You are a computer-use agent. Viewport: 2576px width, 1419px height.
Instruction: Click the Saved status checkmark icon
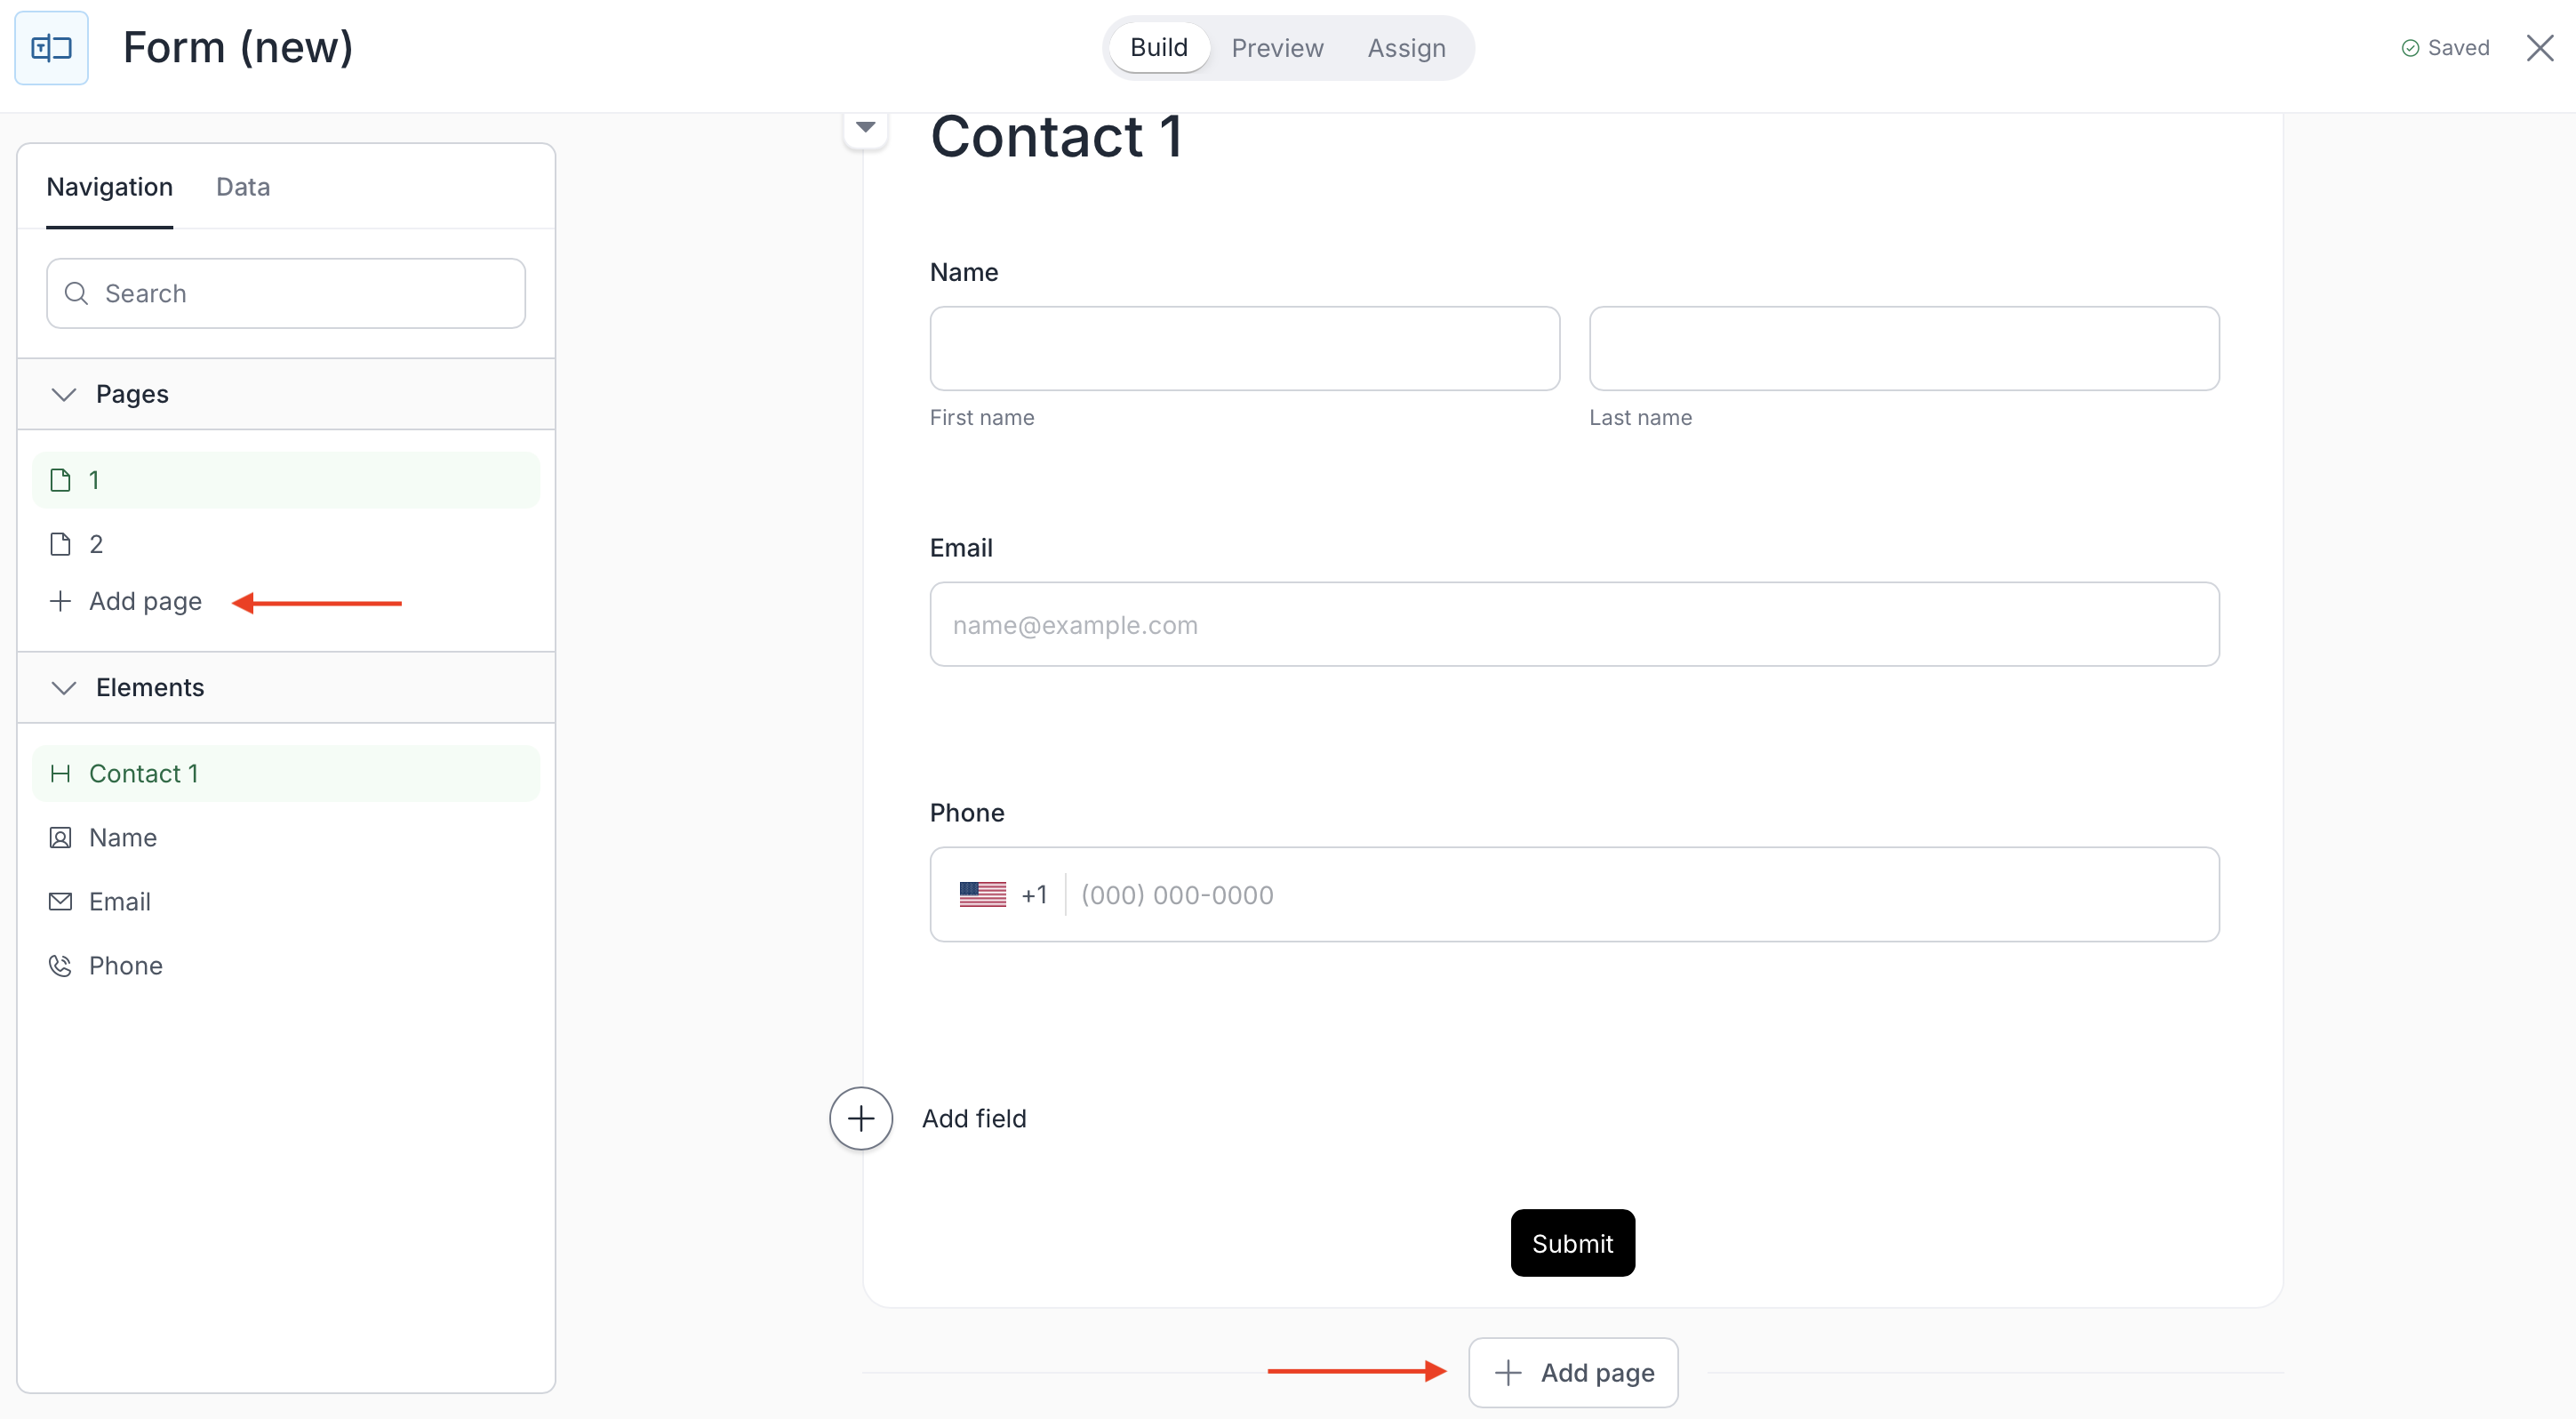coord(2410,48)
